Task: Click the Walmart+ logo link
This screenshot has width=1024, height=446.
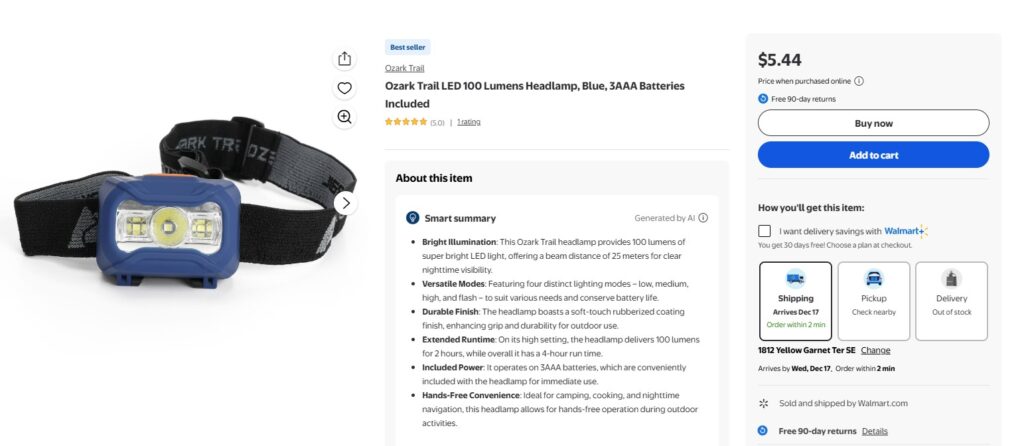Action: pos(906,231)
